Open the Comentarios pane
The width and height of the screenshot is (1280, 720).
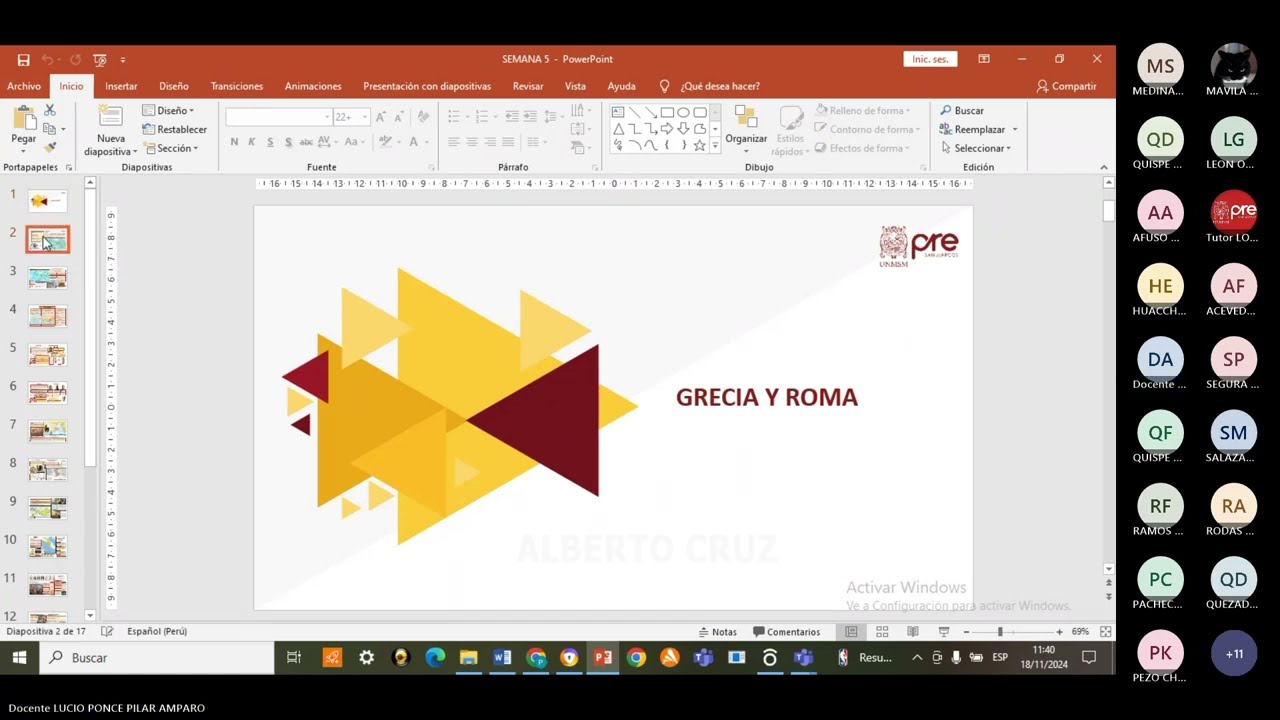click(x=786, y=632)
